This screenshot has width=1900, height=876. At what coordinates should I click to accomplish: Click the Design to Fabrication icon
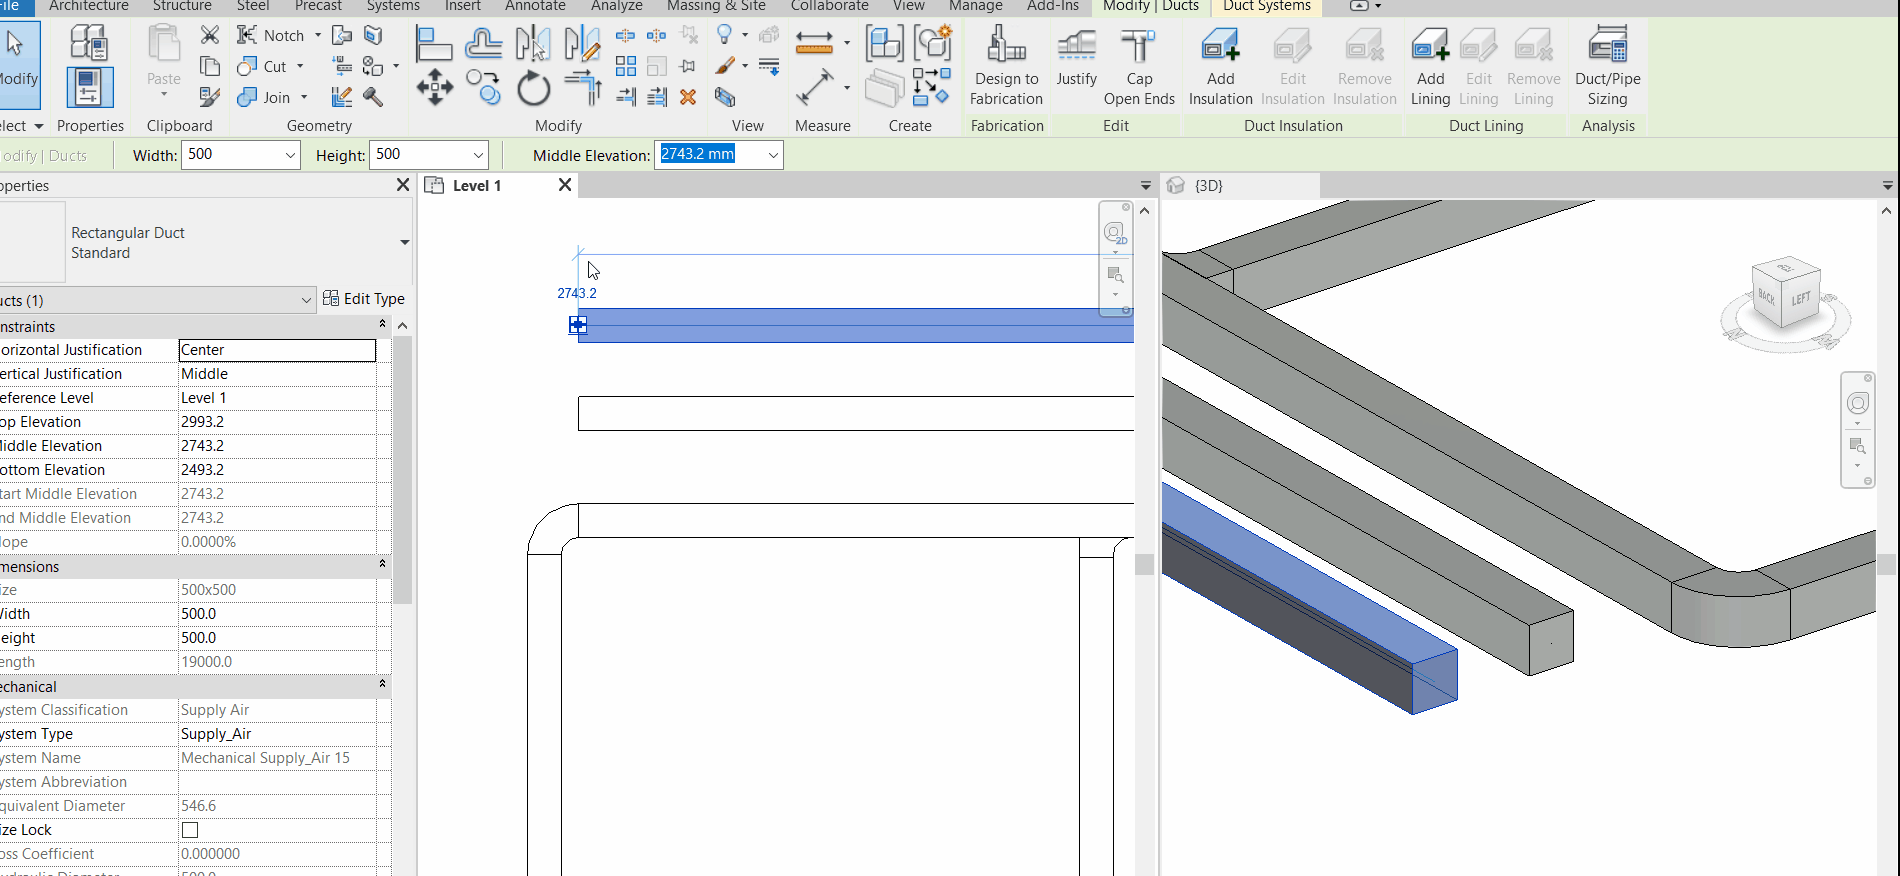point(1006,66)
